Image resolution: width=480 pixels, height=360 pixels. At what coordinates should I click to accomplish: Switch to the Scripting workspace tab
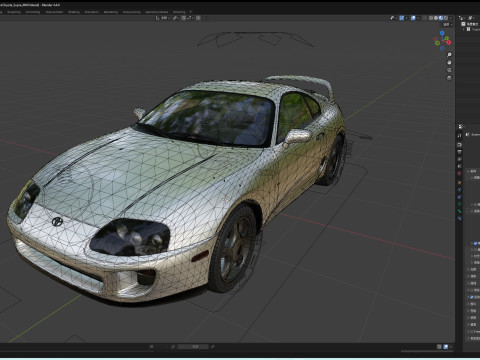point(179,12)
